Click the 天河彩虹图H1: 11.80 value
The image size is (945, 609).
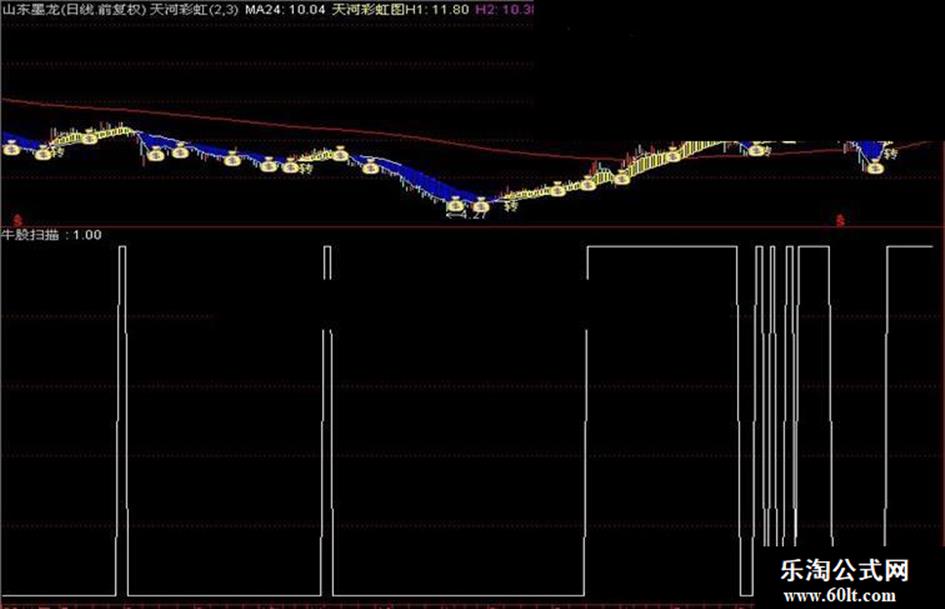(400, 9)
